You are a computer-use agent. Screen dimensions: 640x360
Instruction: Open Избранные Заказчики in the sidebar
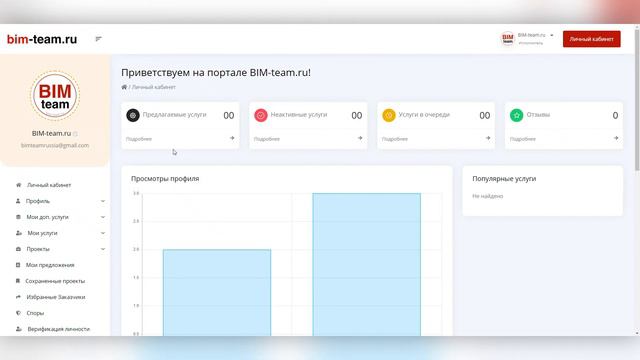[x=56, y=297]
